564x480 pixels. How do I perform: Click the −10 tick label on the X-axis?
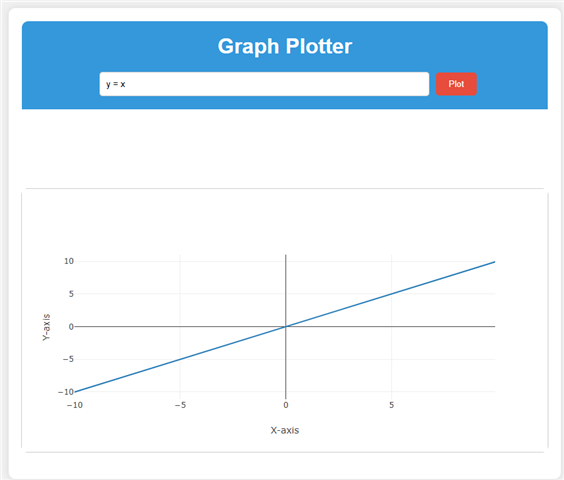74,405
